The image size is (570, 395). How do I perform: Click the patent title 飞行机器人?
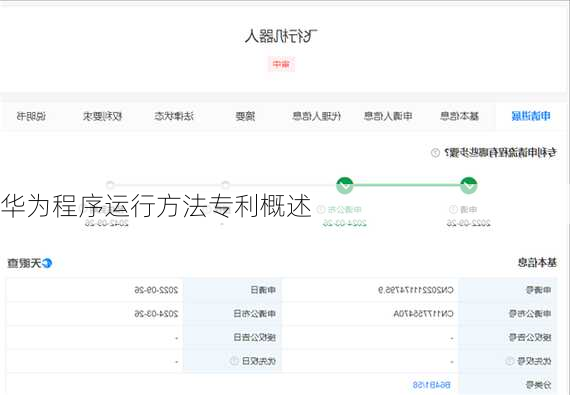point(281,36)
